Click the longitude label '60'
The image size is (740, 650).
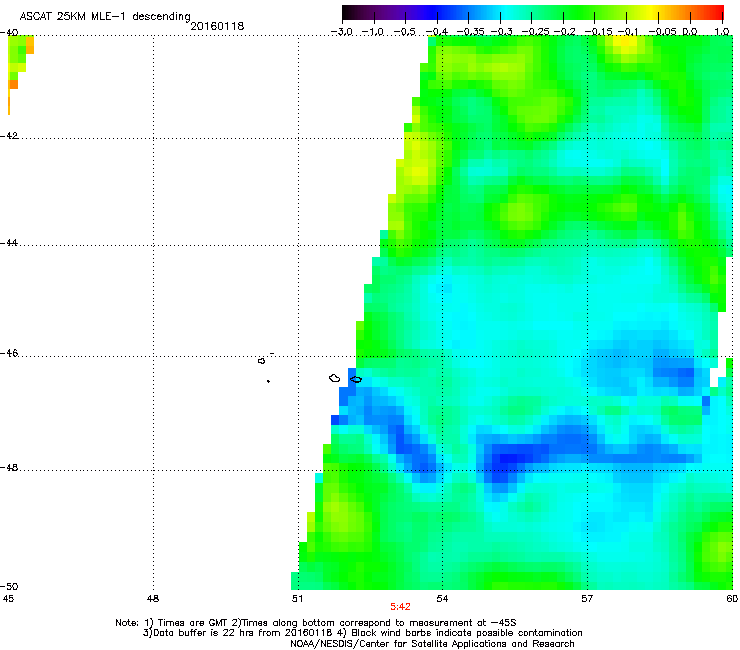click(732, 599)
